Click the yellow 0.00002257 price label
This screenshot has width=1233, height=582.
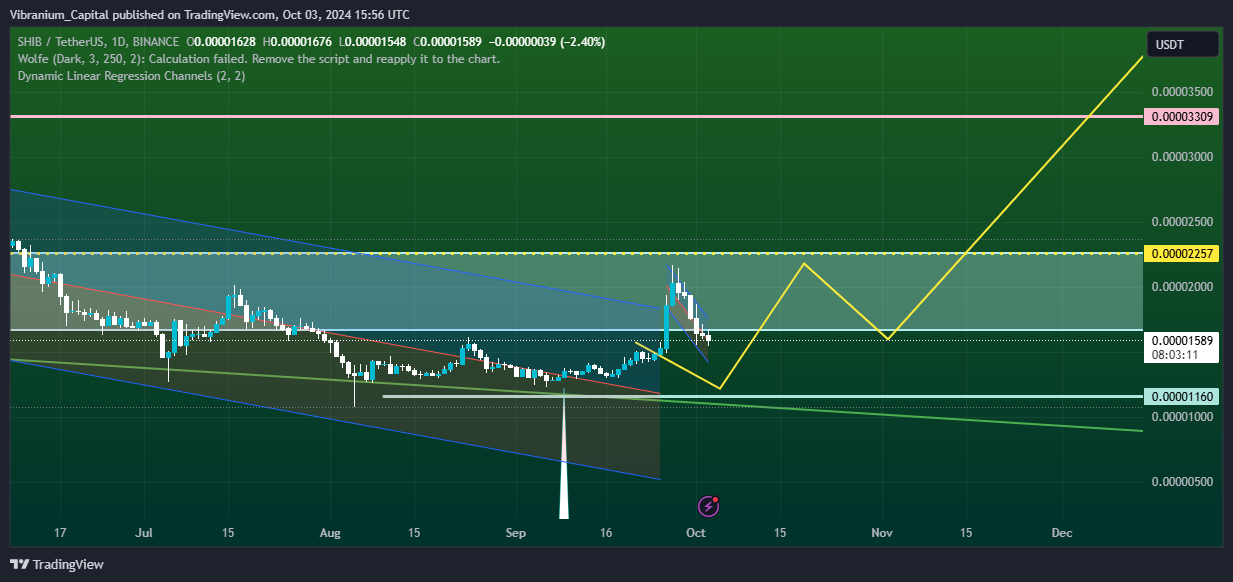[x=1183, y=253]
